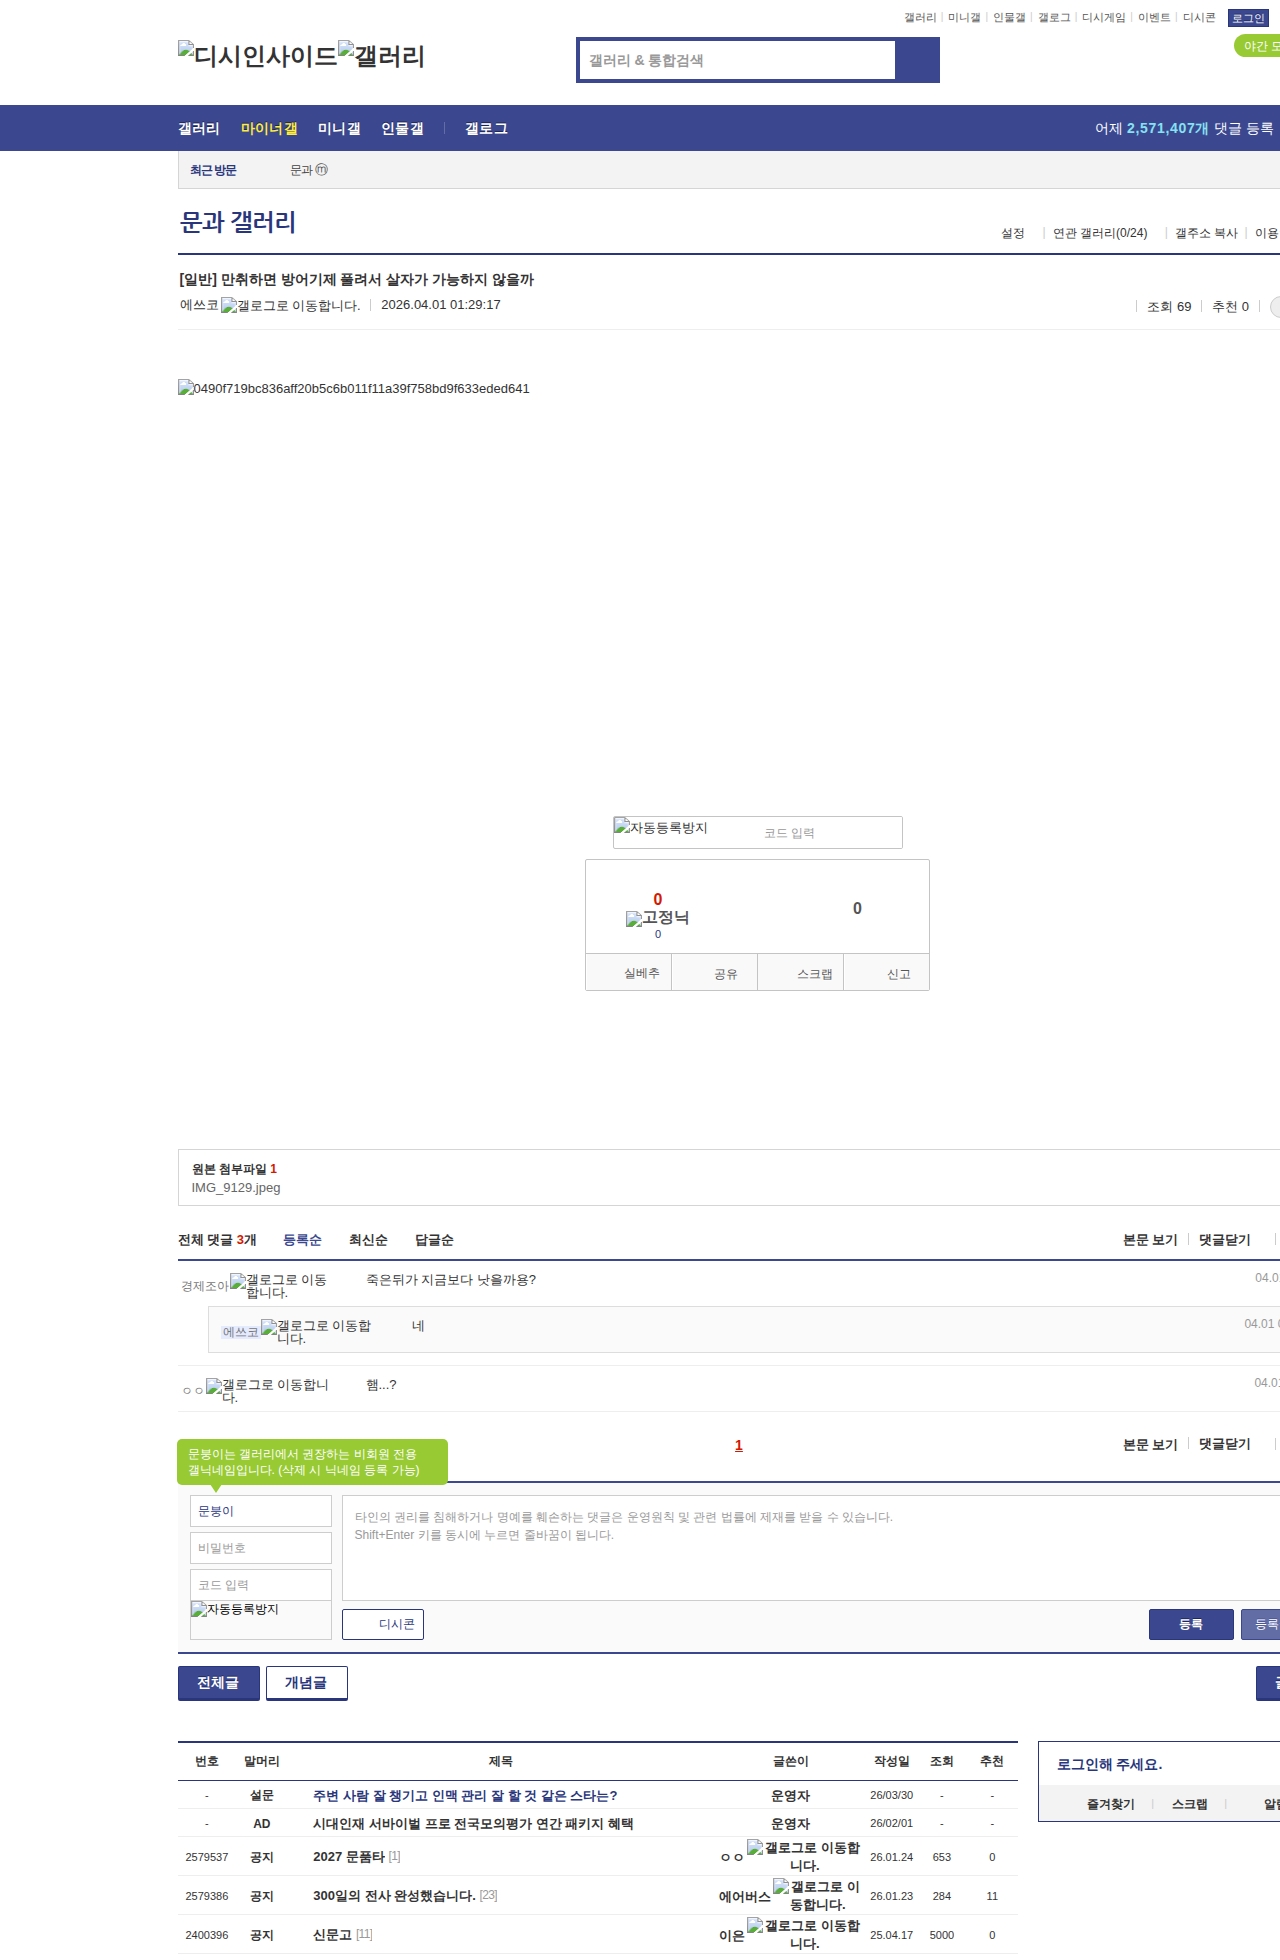The image size is (1280, 1960).
Task: Click the minor gallery ⓜ mark beside 문과
Action: [322, 170]
